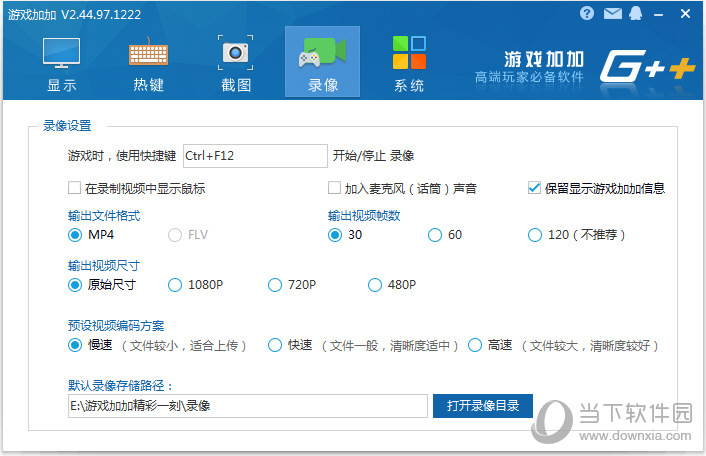Click the 默认录像存储路径 label
Screen dimensions: 706x456
(x=120, y=385)
